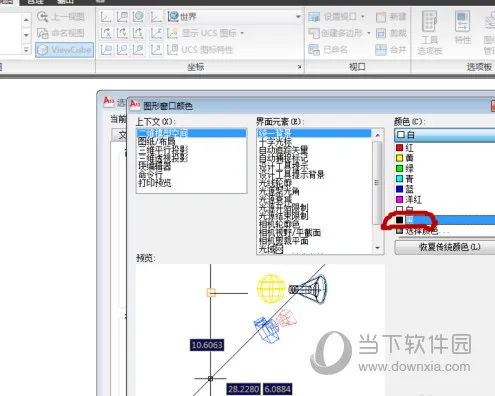This screenshot has width=495, height=396.
Task: Select 二维模型空间 in the context list
Action: point(191,133)
